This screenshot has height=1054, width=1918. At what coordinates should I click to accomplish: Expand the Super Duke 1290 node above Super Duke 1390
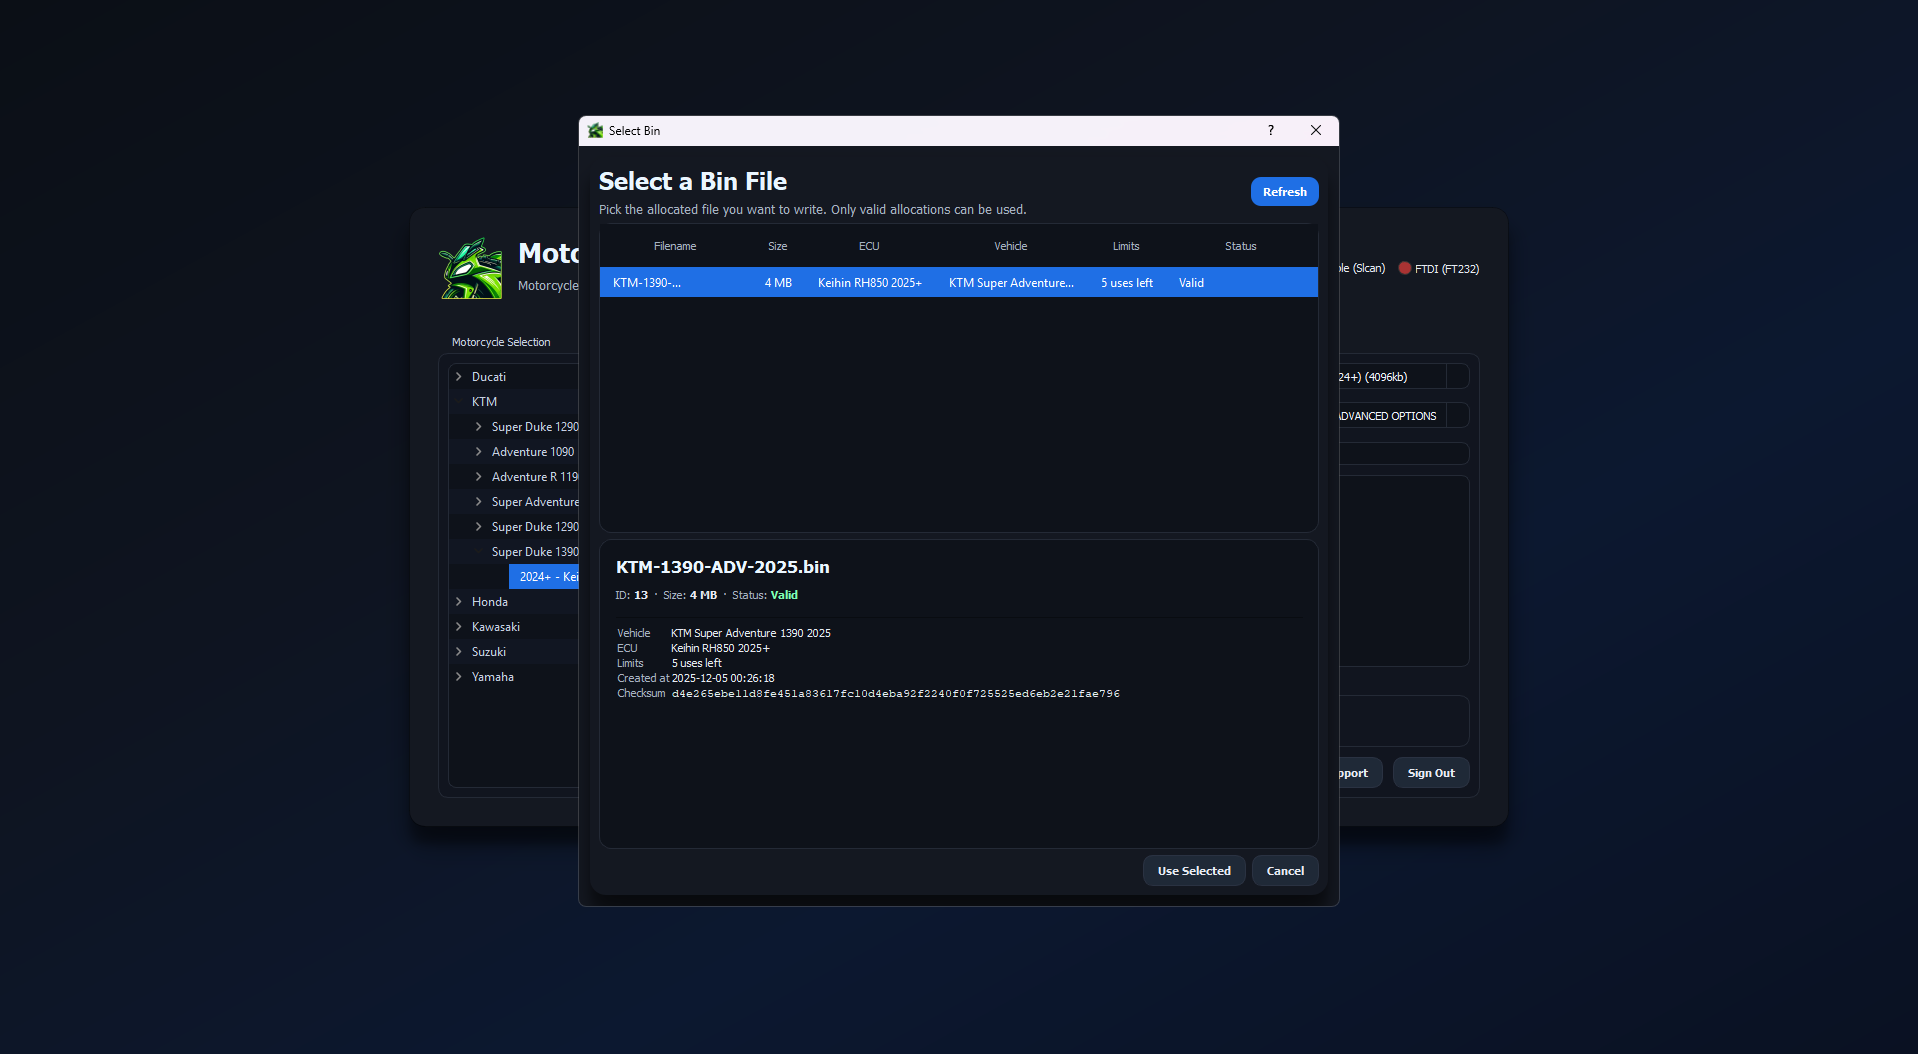[x=479, y=527]
